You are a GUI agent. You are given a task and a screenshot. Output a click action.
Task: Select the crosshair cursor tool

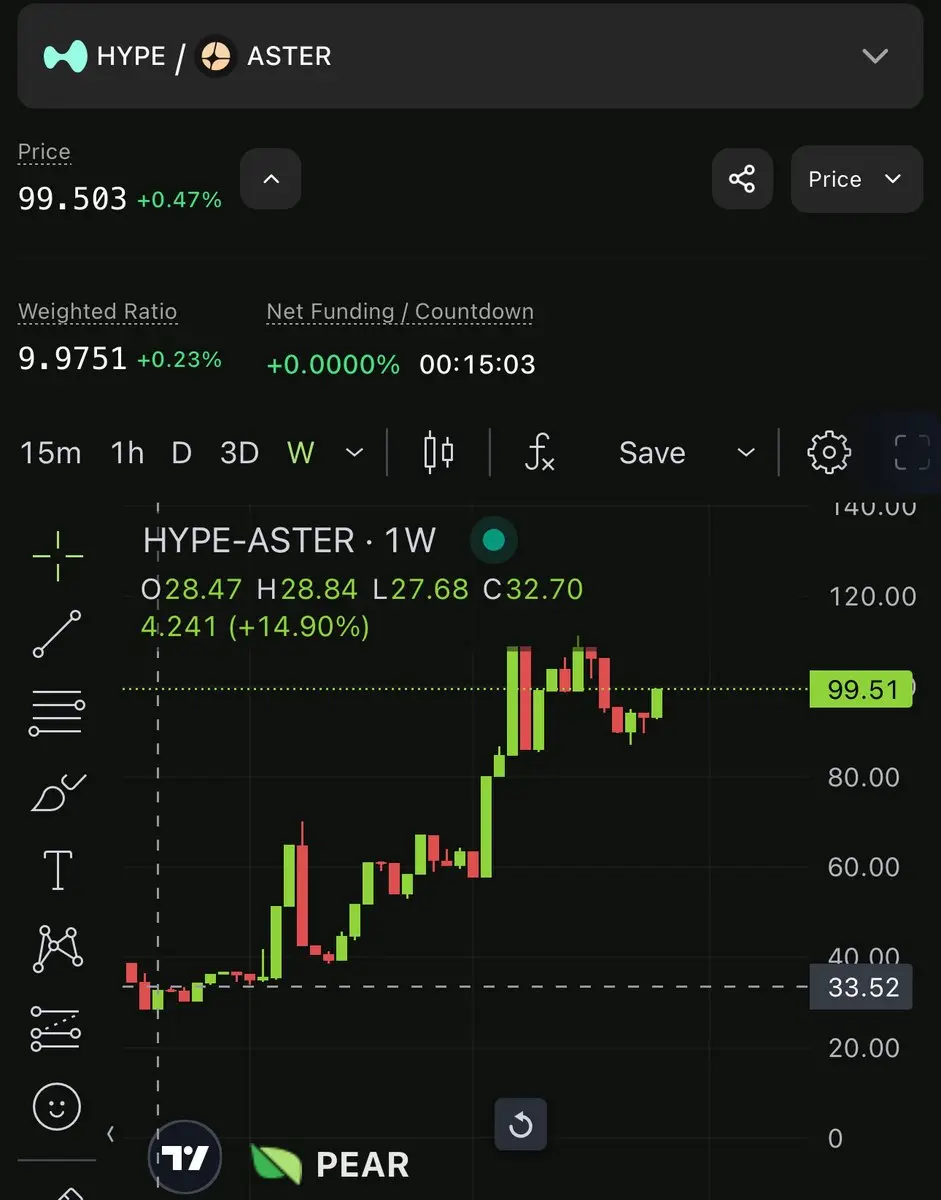tap(57, 556)
